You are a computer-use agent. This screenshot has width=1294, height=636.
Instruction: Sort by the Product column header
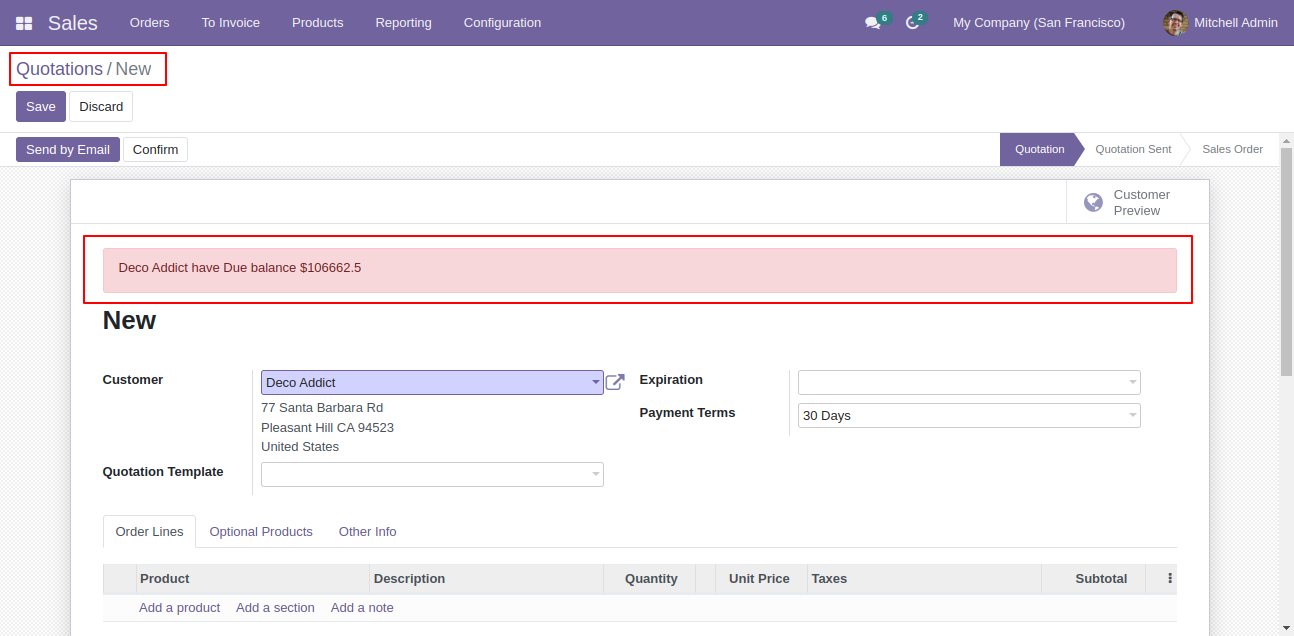(x=253, y=579)
